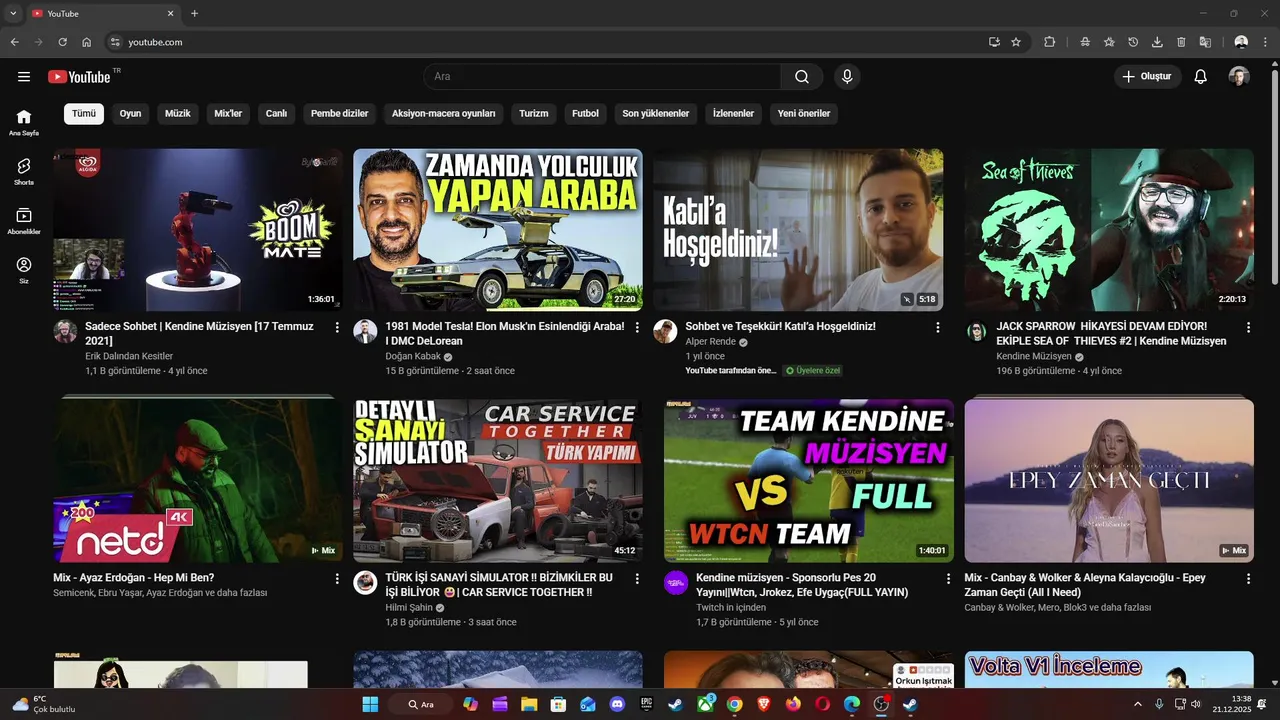This screenshot has width=1280, height=720.
Task: Open Erik Dalından Kesitler channel link
Action: tap(129, 357)
